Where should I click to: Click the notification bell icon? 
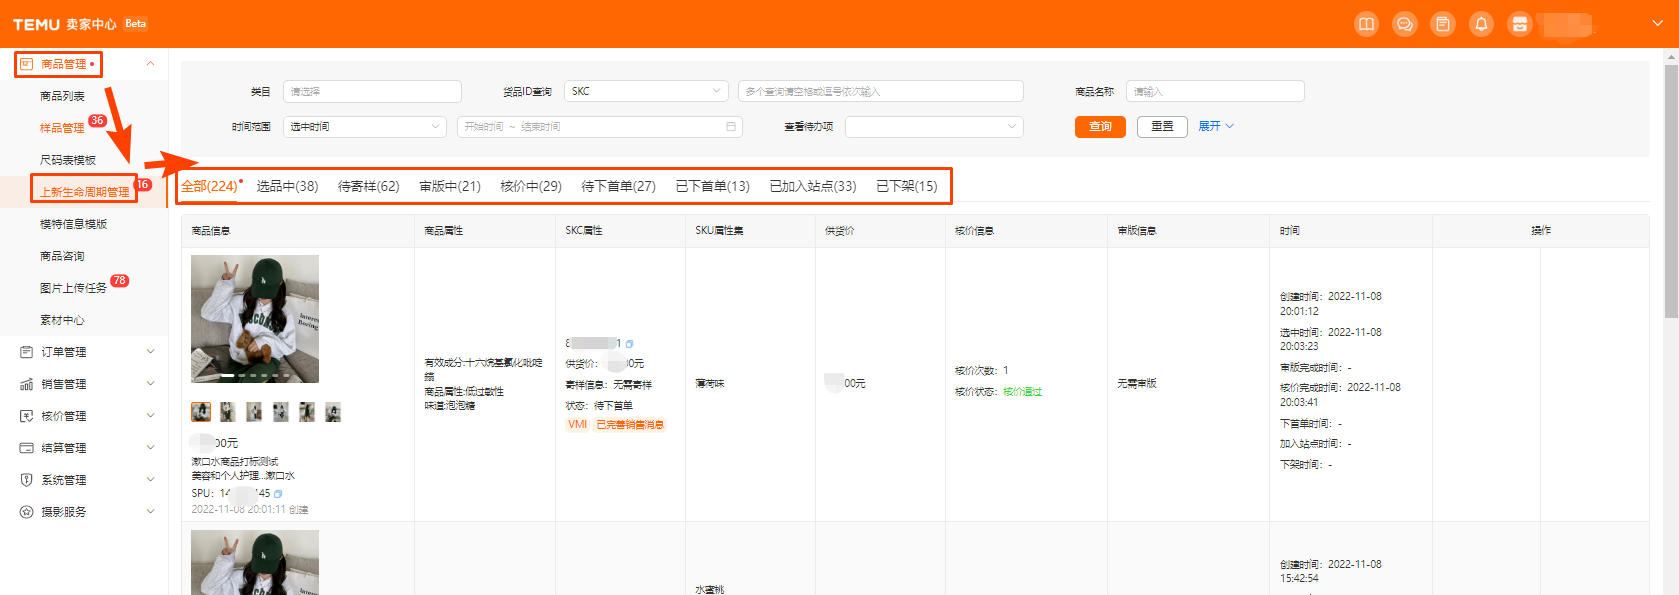click(1481, 24)
